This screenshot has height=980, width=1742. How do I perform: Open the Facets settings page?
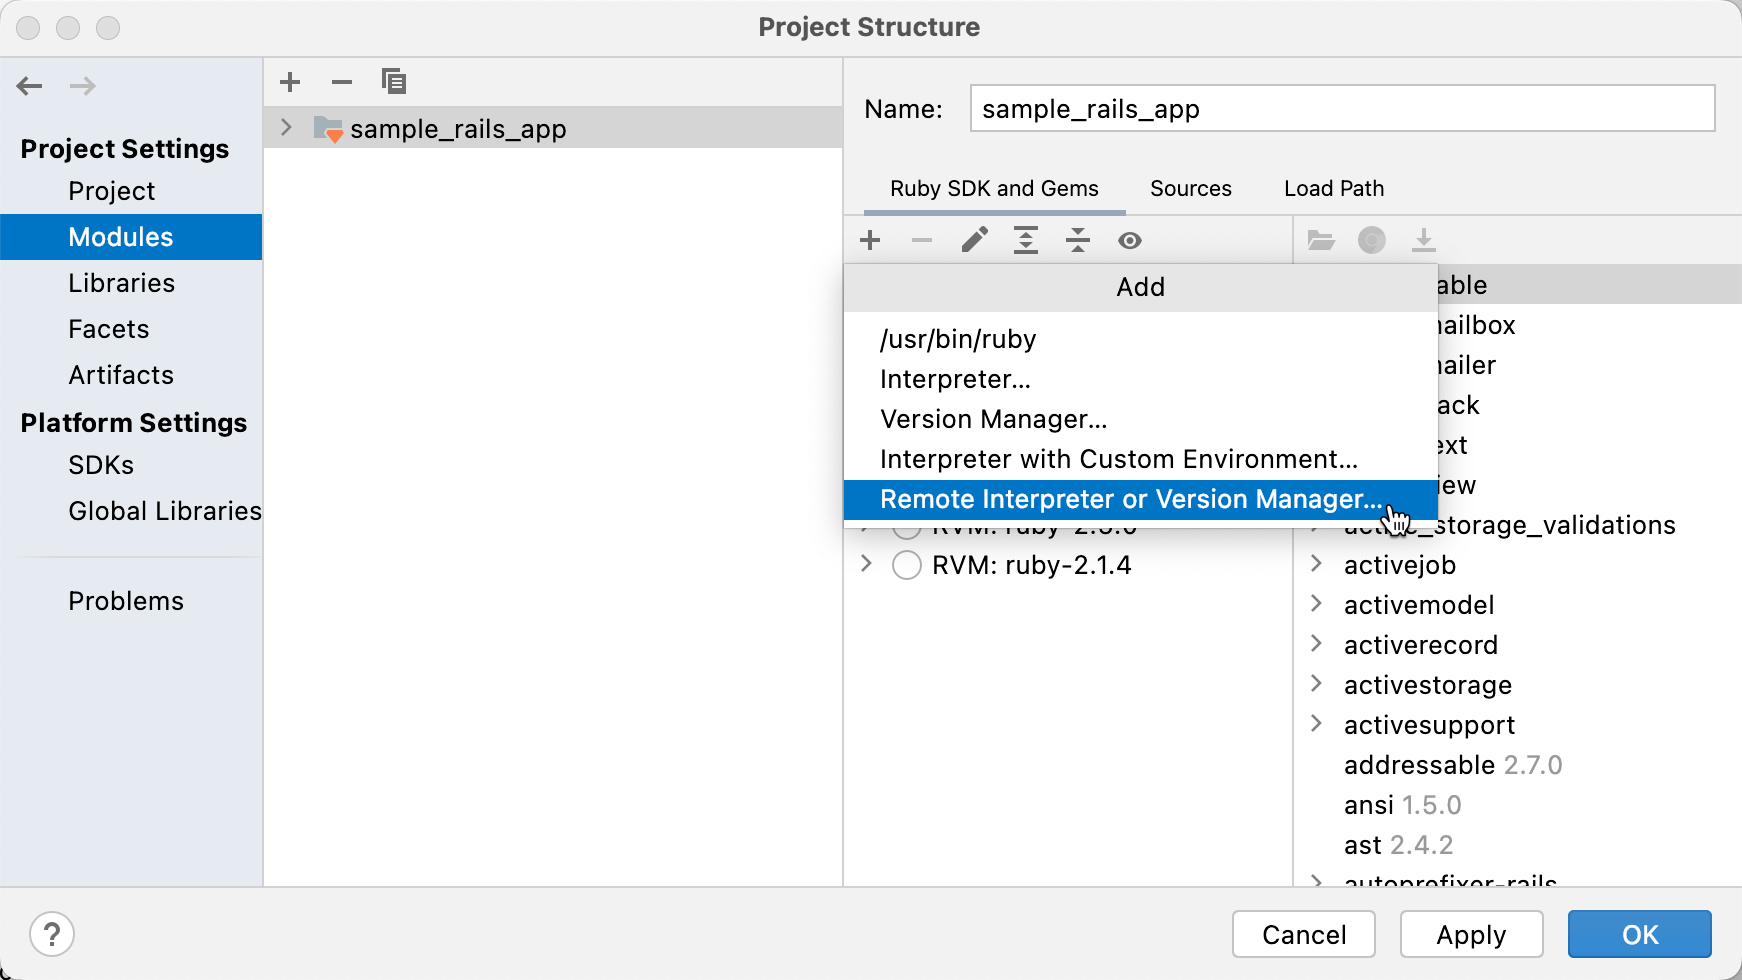pyautogui.click(x=131, y=329)
